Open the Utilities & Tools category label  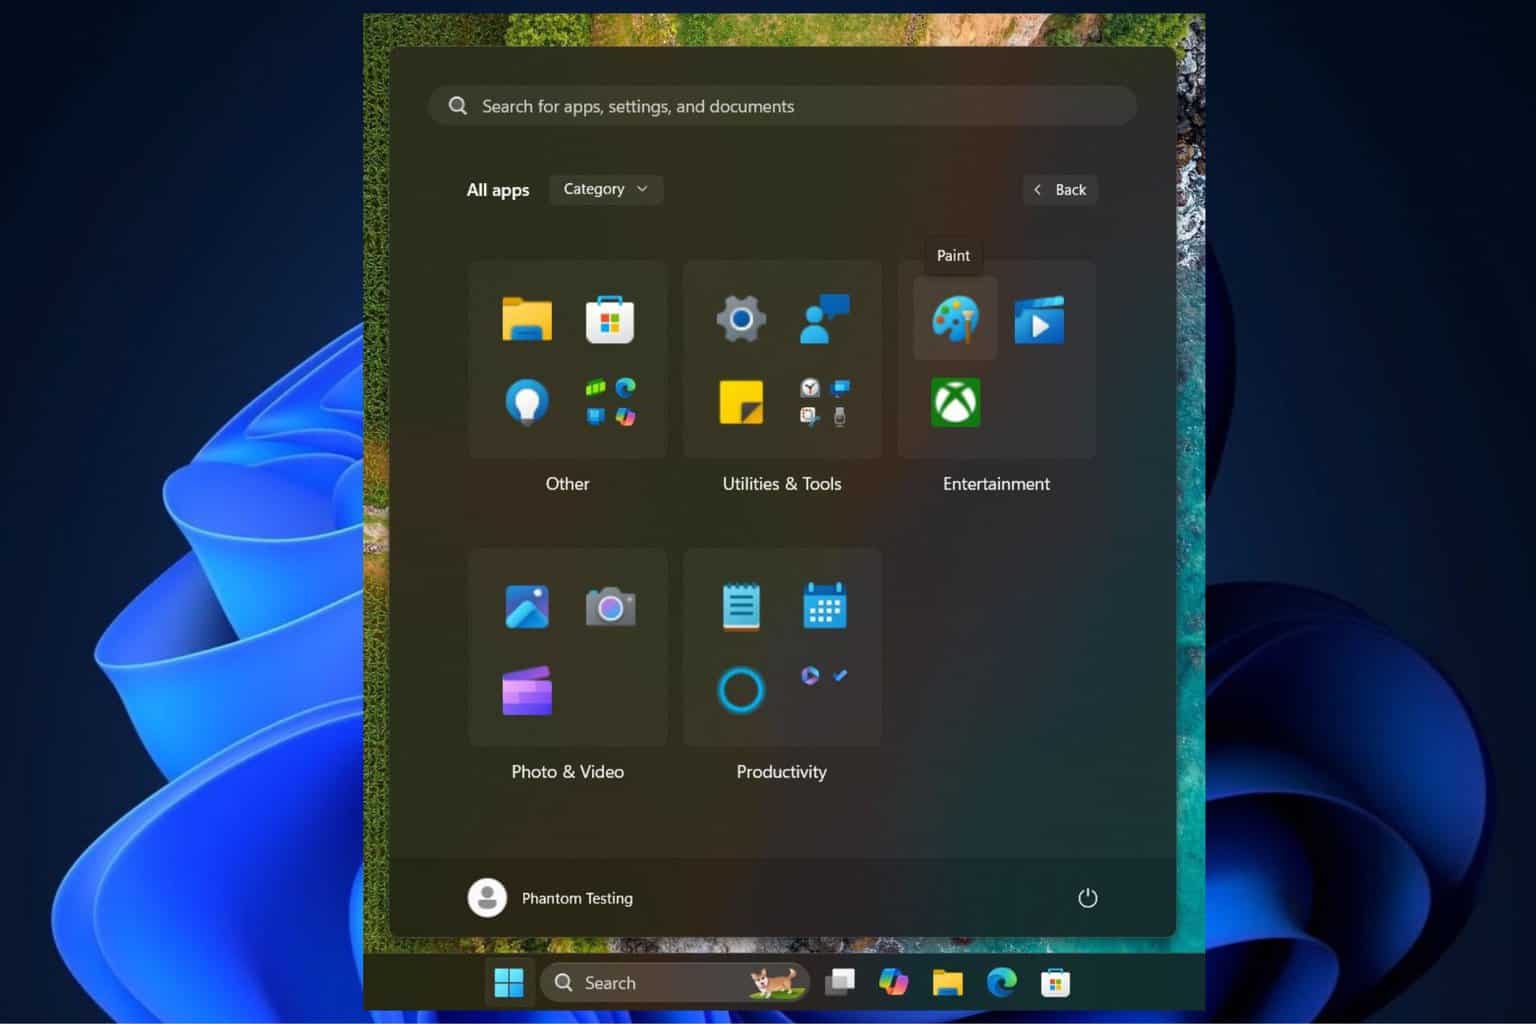tap(782, 484)
